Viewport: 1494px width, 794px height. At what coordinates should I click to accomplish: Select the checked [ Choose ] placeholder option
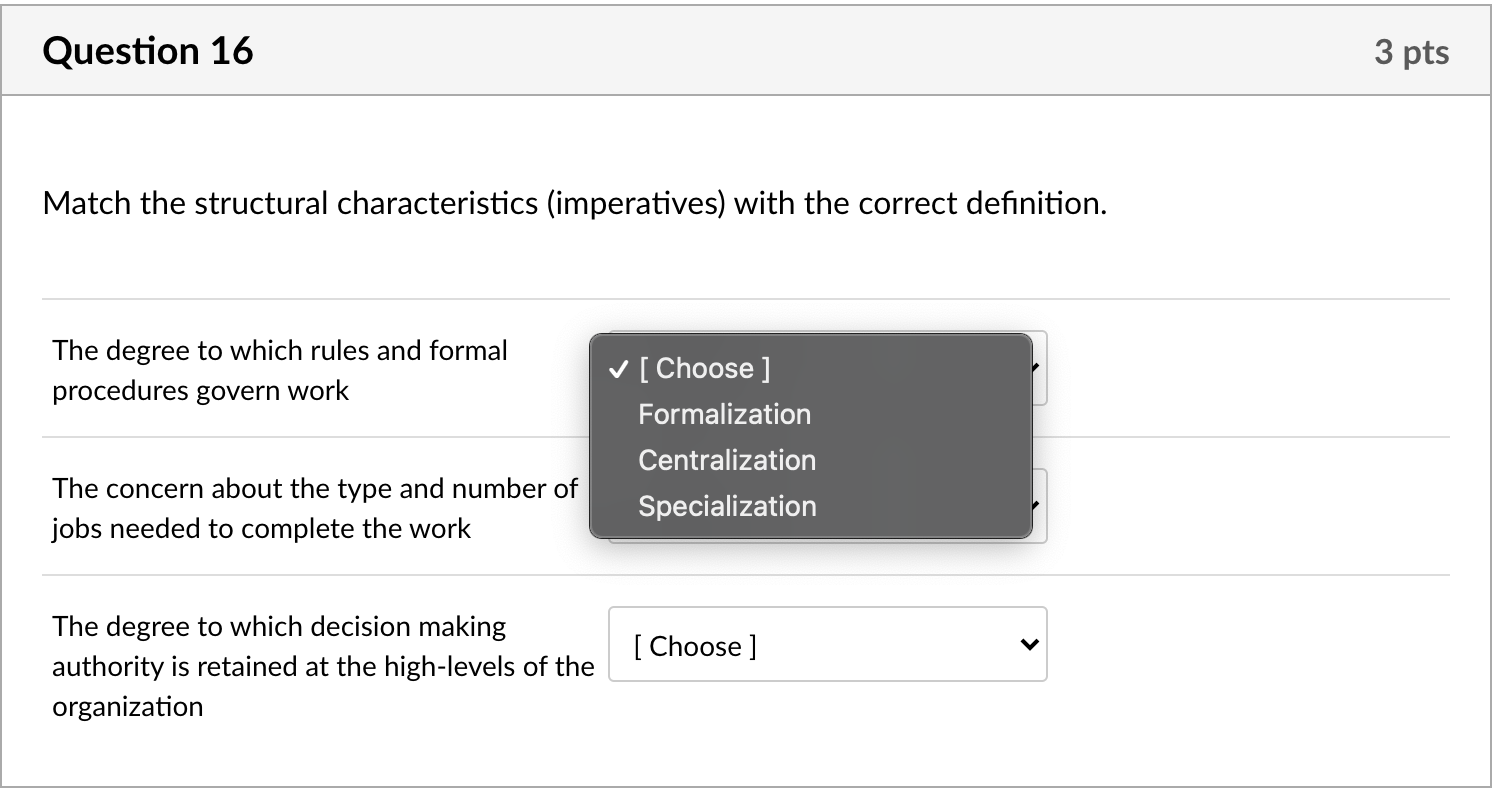(x=704, y=368)
